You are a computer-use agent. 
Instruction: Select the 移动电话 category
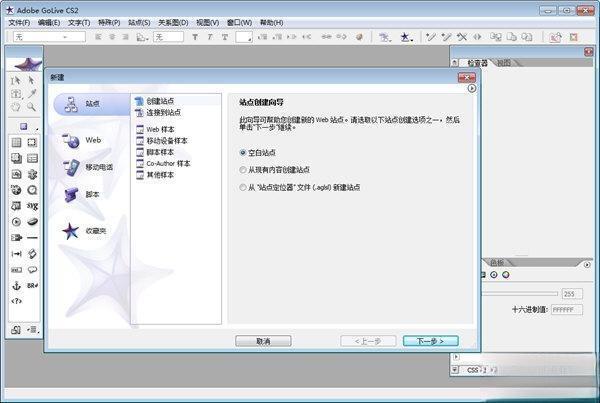point(88,167)
